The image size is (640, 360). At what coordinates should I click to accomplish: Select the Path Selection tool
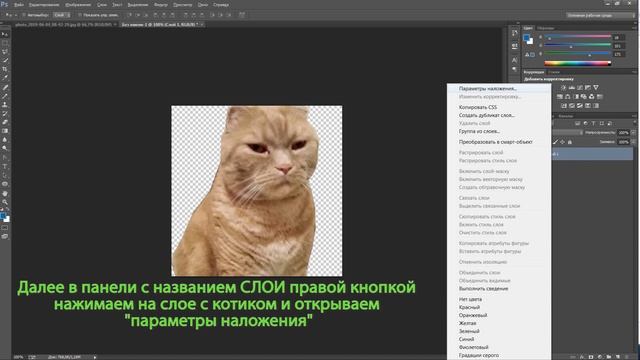click(5, 175)
